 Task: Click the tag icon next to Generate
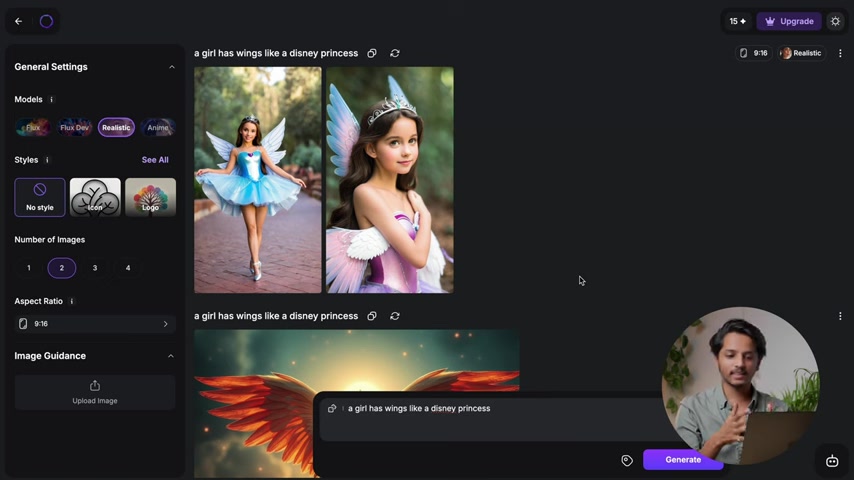[627, 460]
